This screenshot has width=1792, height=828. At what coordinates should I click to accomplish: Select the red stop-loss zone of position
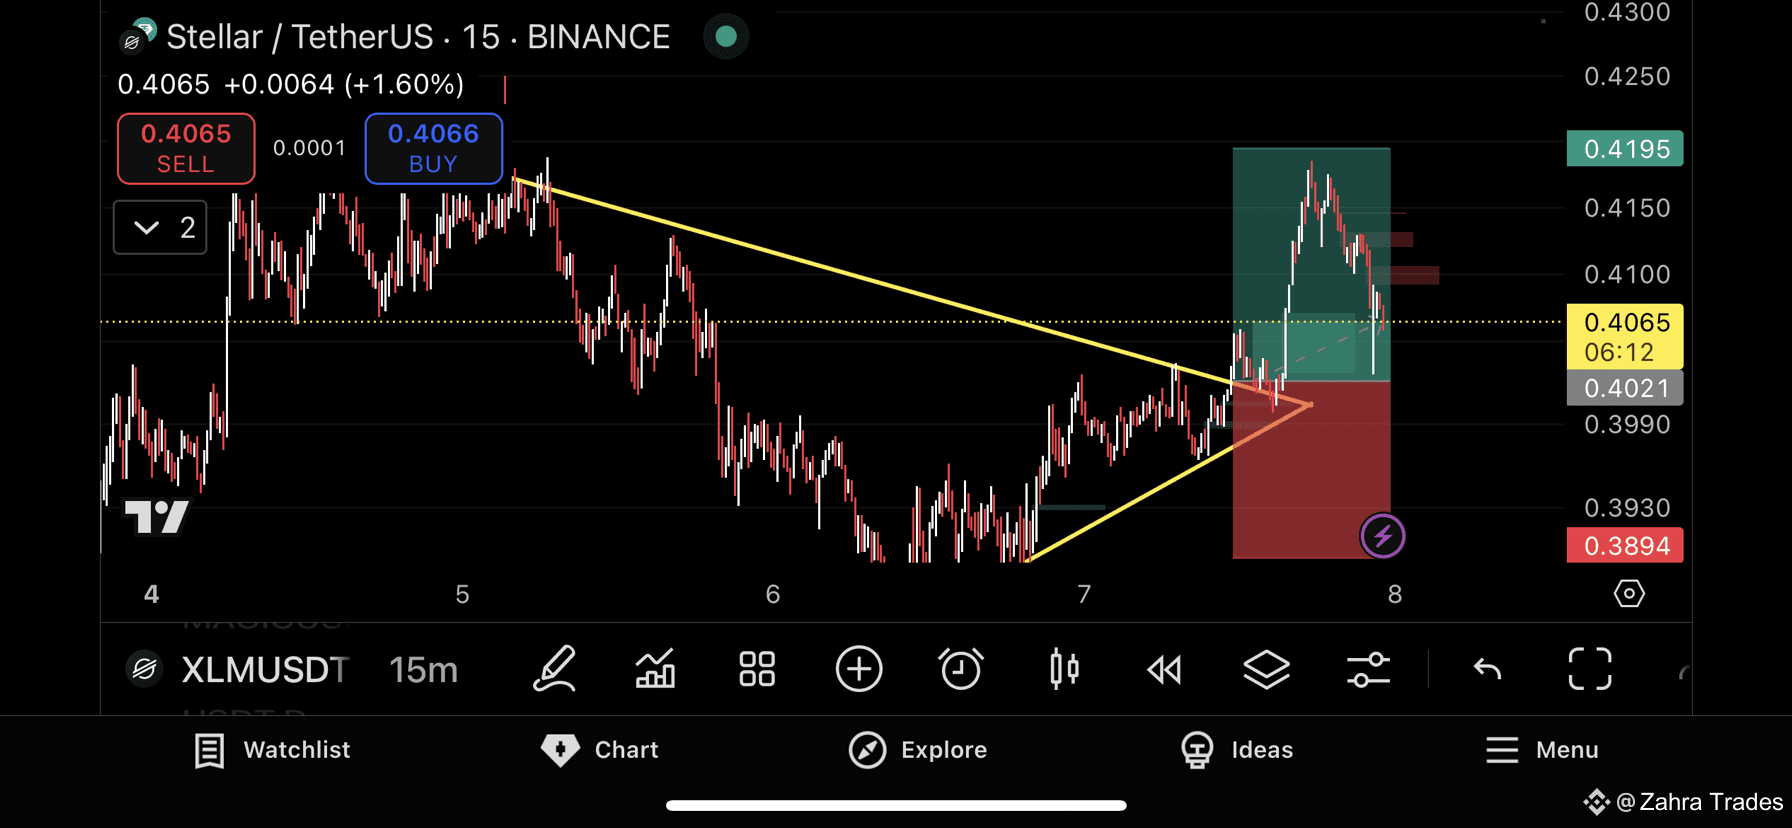coord(1311,469)
